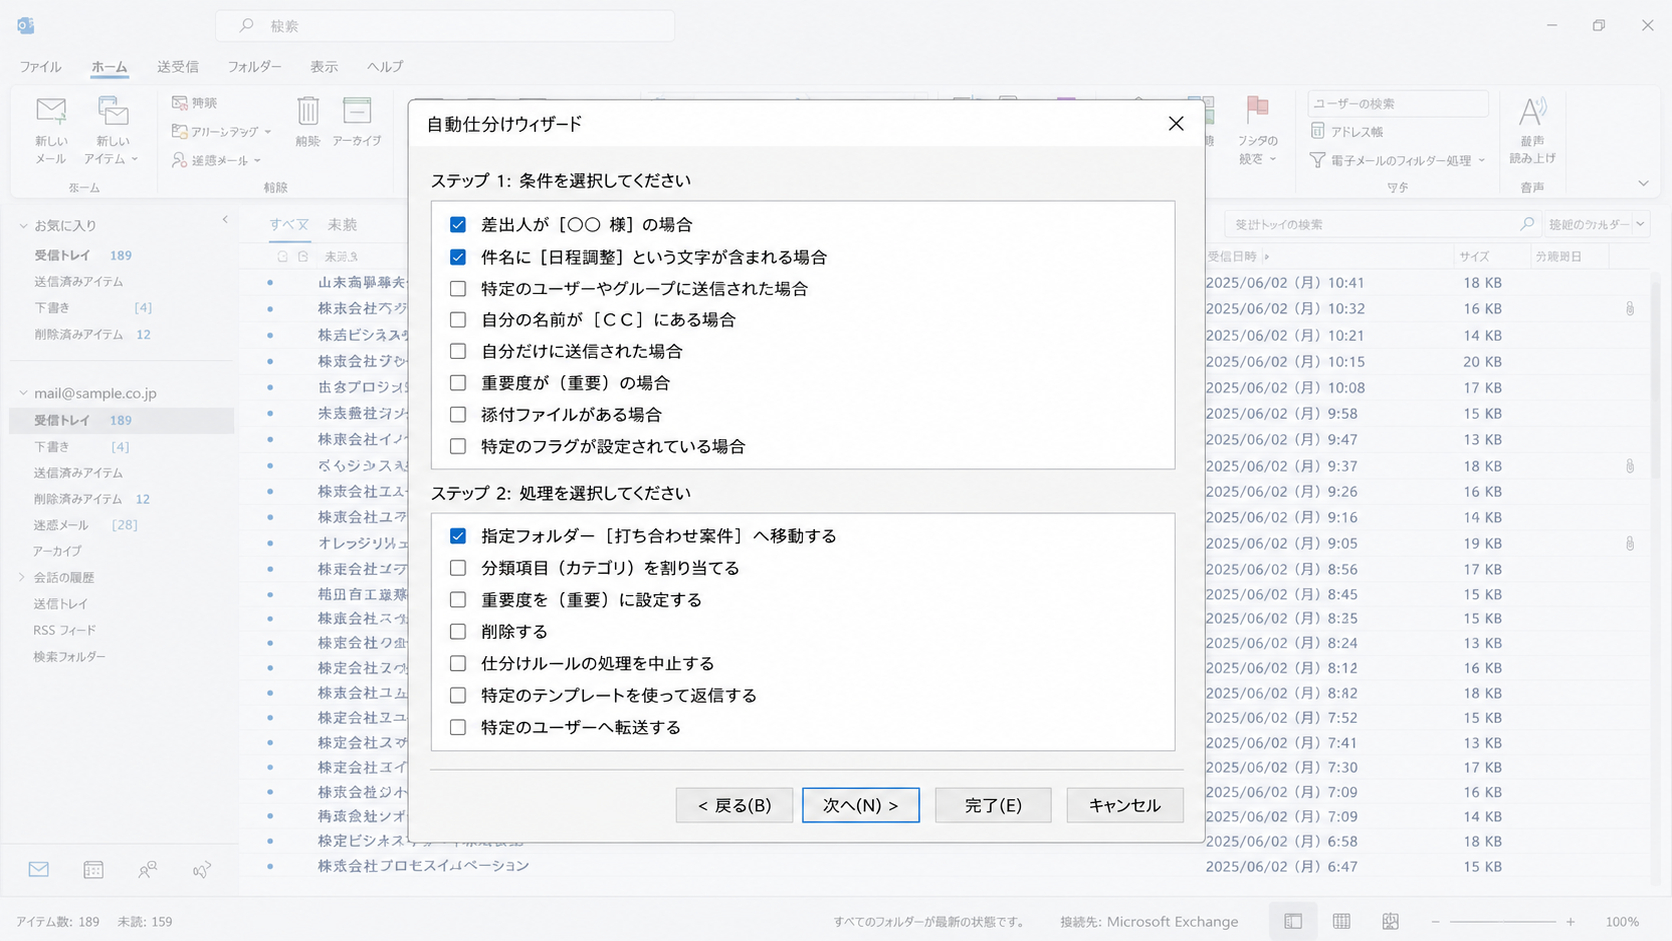This screenshot has width=1672, height=941.
Task: Collapse the mail@sample.co.jp account tree
Action: point(23,393)
